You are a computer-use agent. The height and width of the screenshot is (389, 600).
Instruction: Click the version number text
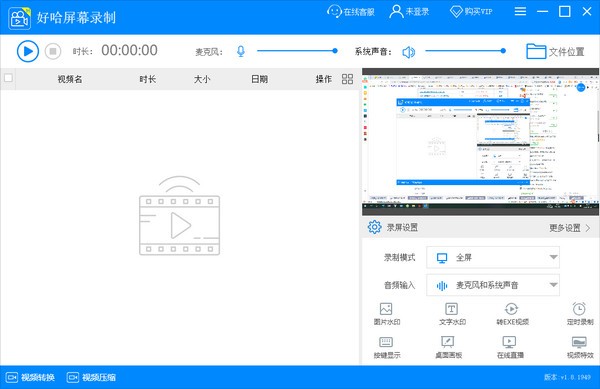pyautogui.click(x=567, y=377)
